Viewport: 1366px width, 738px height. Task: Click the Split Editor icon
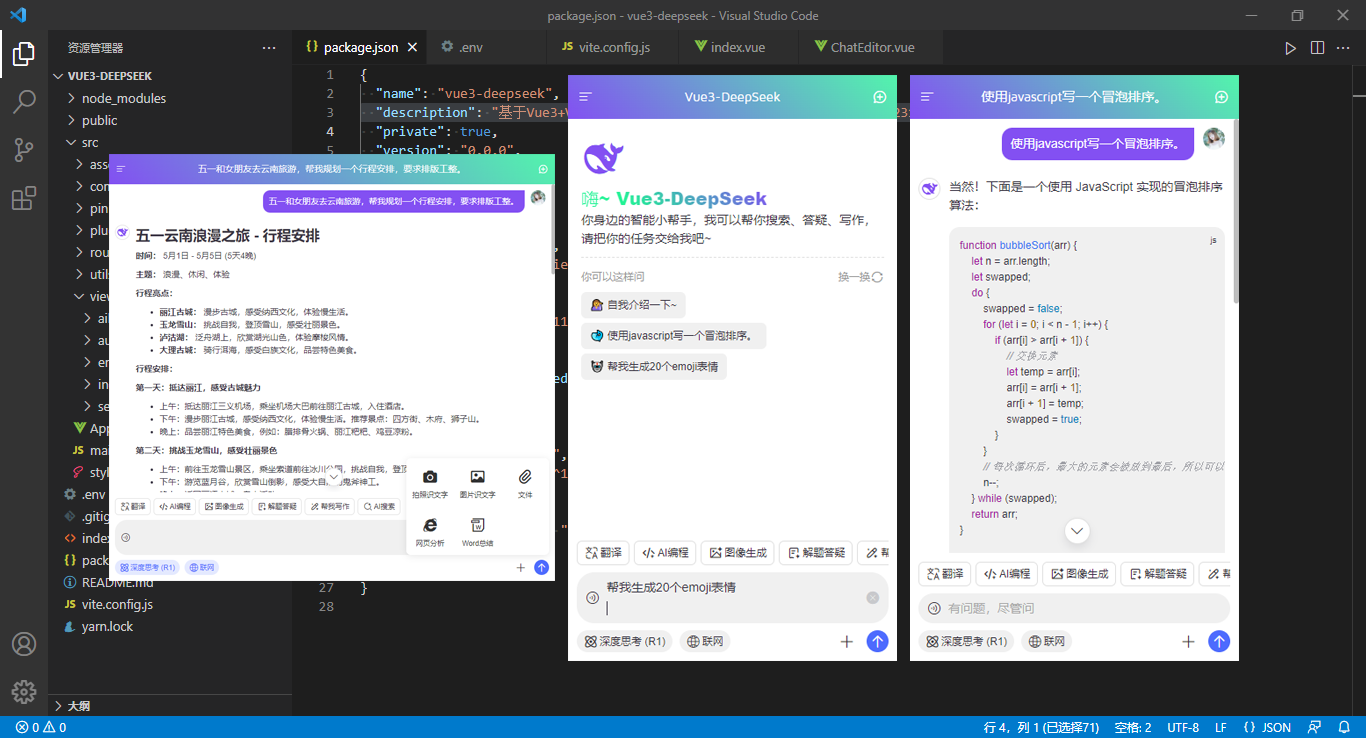(1317, 48)
